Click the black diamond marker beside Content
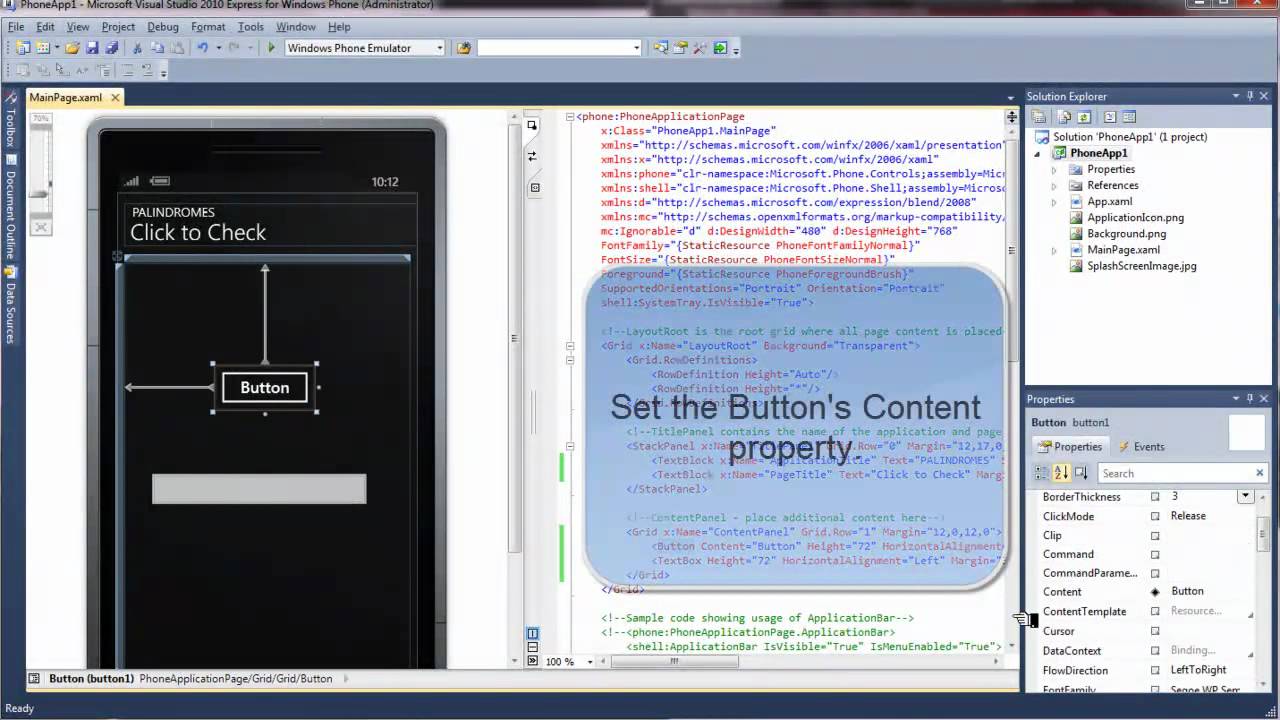Screen dimensions: 1280x720 pos(1155,592)
